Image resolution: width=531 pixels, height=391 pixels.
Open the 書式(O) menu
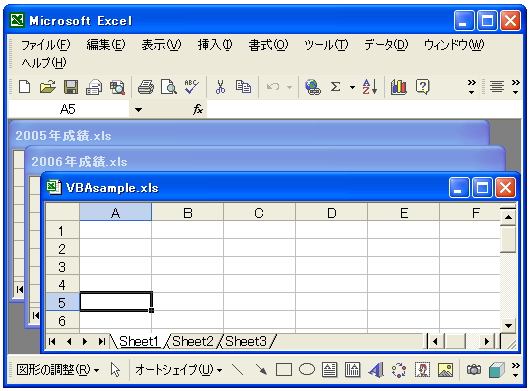268,44
